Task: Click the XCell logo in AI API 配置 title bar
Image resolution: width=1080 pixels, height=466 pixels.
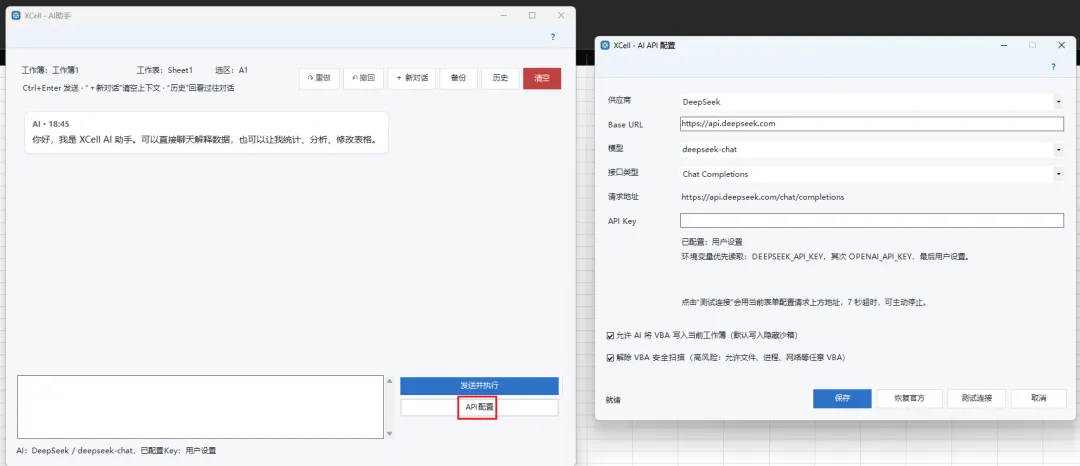Action: click(605, 45)
